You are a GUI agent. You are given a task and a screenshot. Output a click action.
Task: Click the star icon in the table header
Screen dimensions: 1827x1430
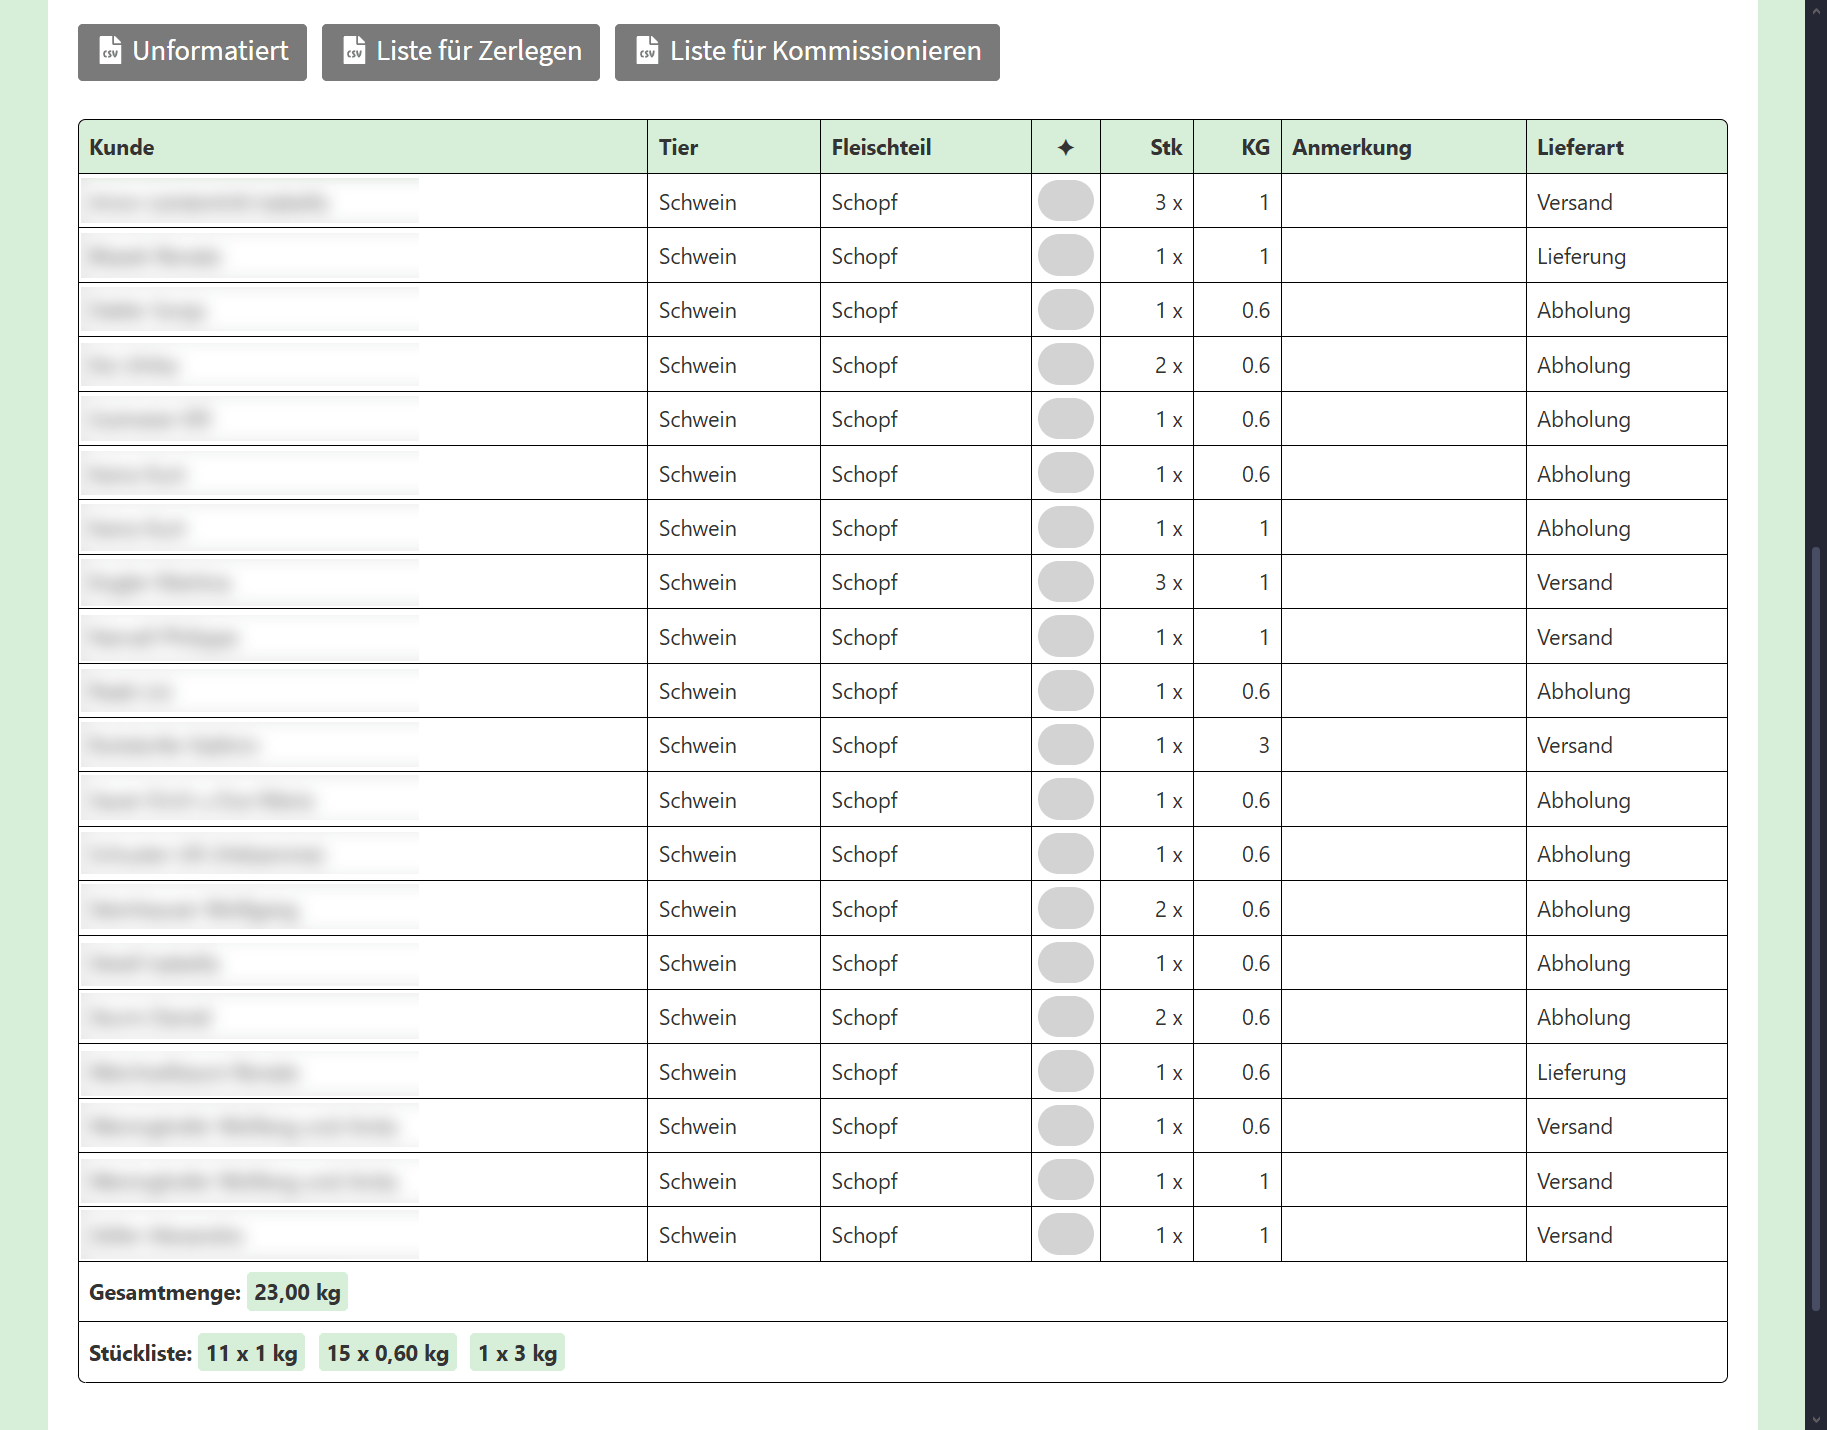click(x=1065, y=148)
